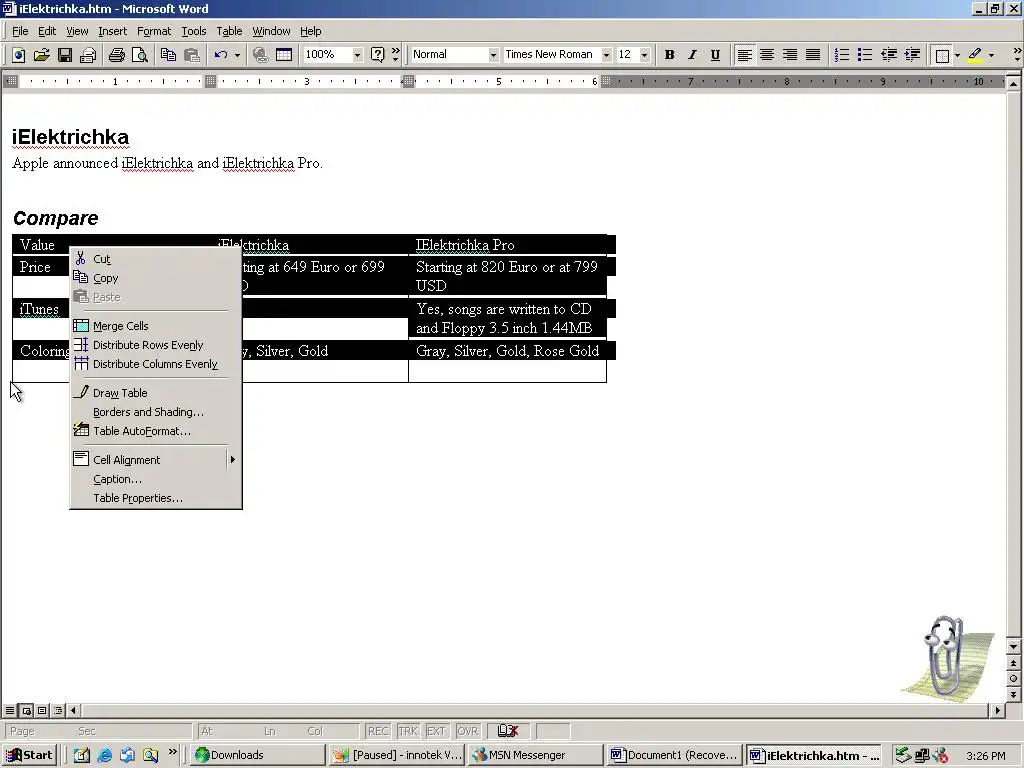Switch to Downloads taskbar button
The height and width of the screenshot is (768, 1024).
coord(258,755)
